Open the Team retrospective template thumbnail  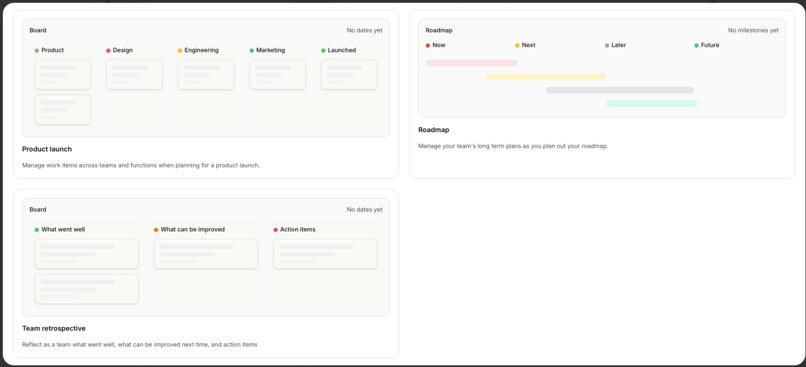coord(206,257)
